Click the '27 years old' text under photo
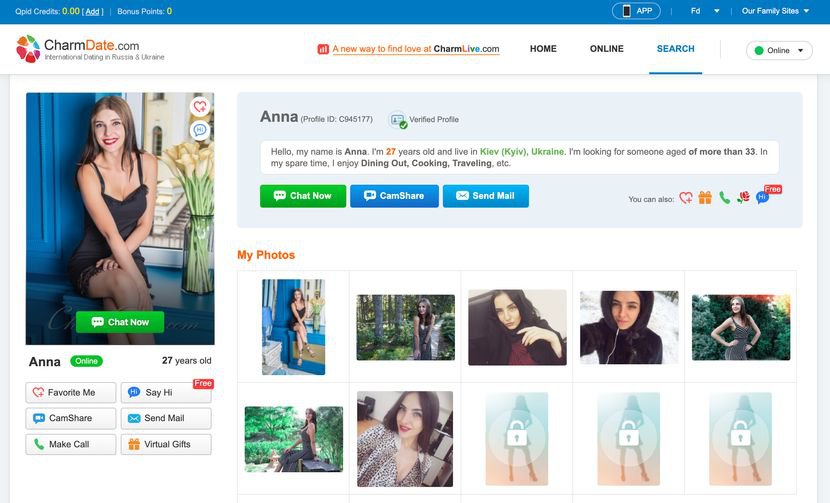 tap(186, 361)
